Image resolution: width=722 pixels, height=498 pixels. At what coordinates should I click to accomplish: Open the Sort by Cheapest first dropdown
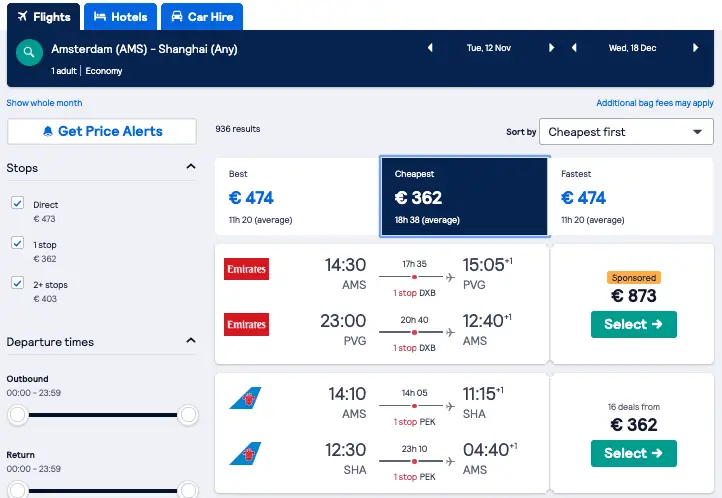(626, 132)
